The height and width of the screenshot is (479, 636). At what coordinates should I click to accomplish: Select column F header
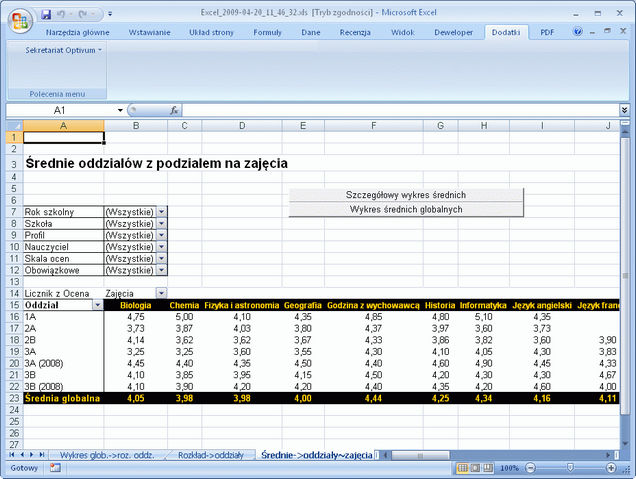pos(374,126)
